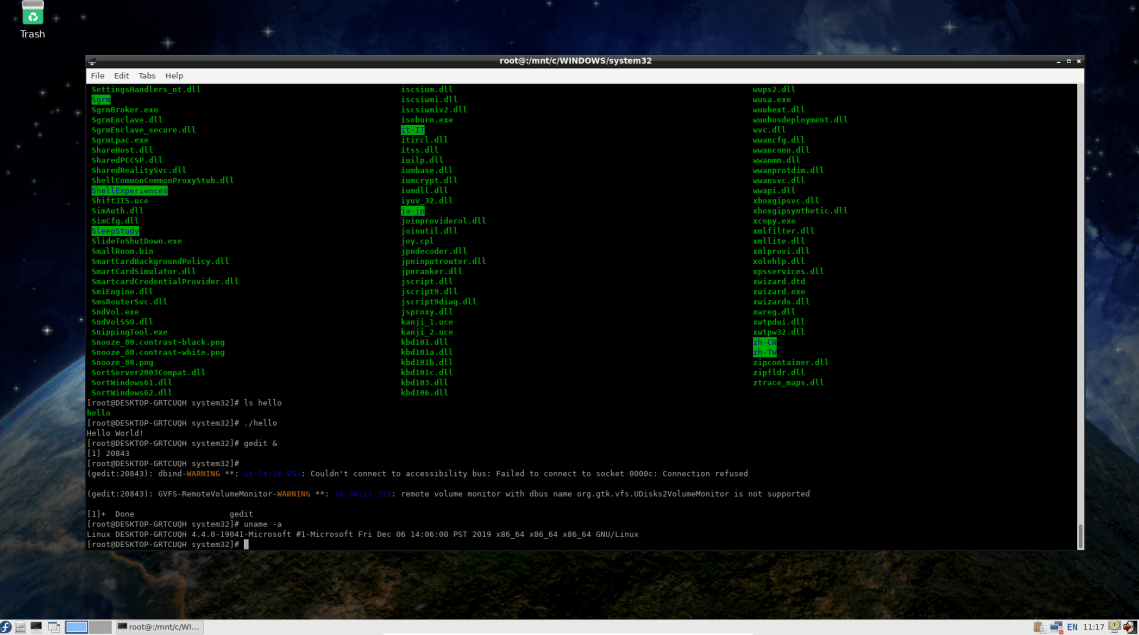Open the Help menu of the terminal
Screen dimensions: 1139x635
tap(174, 75)
